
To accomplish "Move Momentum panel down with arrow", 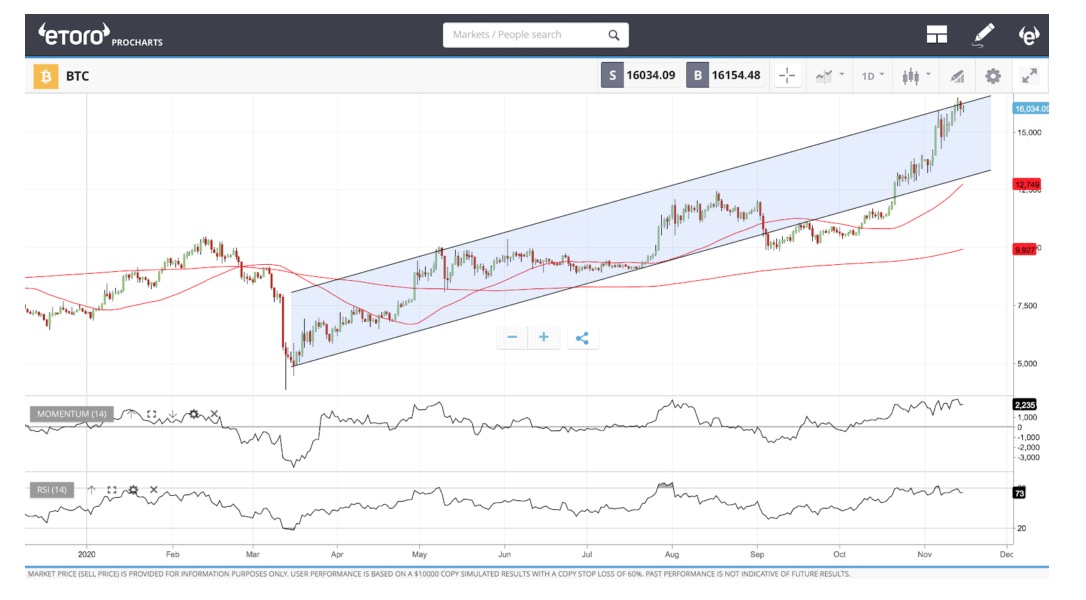I will 172,414.
